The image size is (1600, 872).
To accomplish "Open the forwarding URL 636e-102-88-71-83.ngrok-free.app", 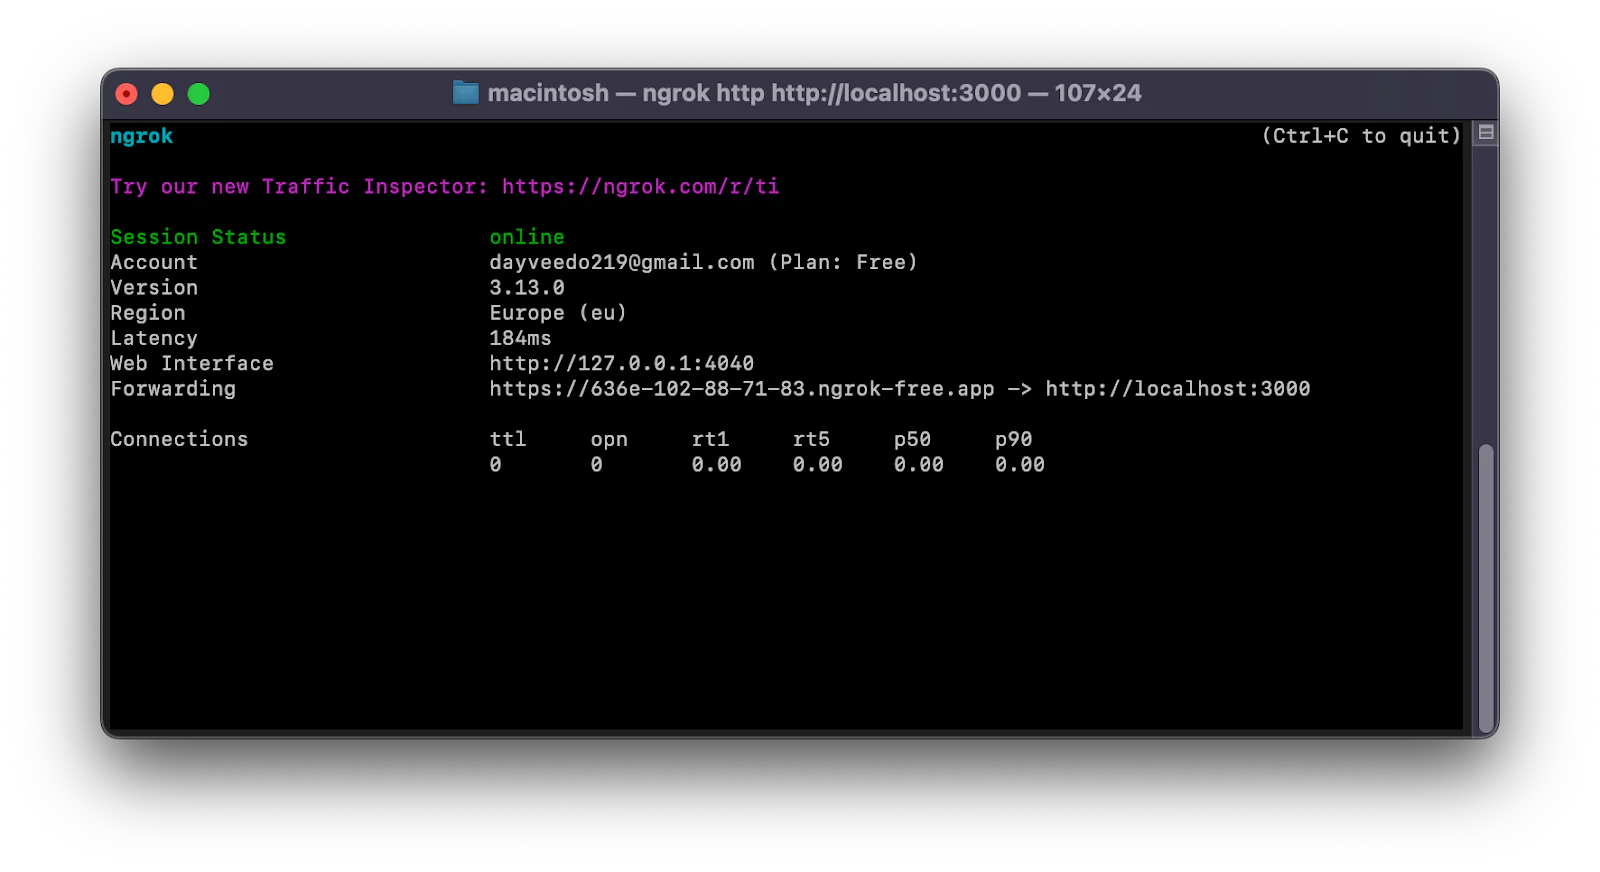I will [x=742, y=389].
